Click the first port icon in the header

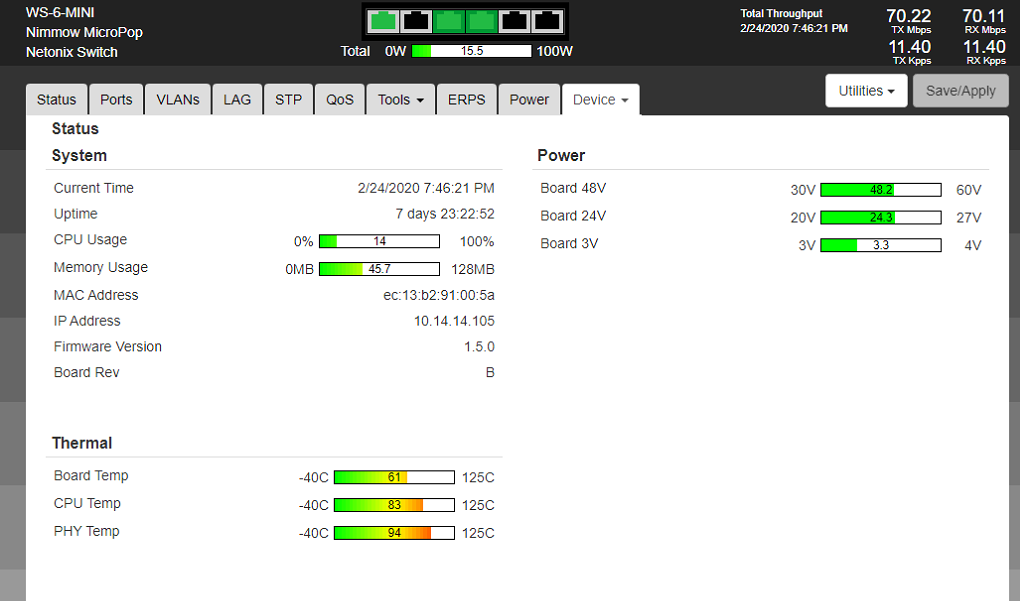(384, 21)
